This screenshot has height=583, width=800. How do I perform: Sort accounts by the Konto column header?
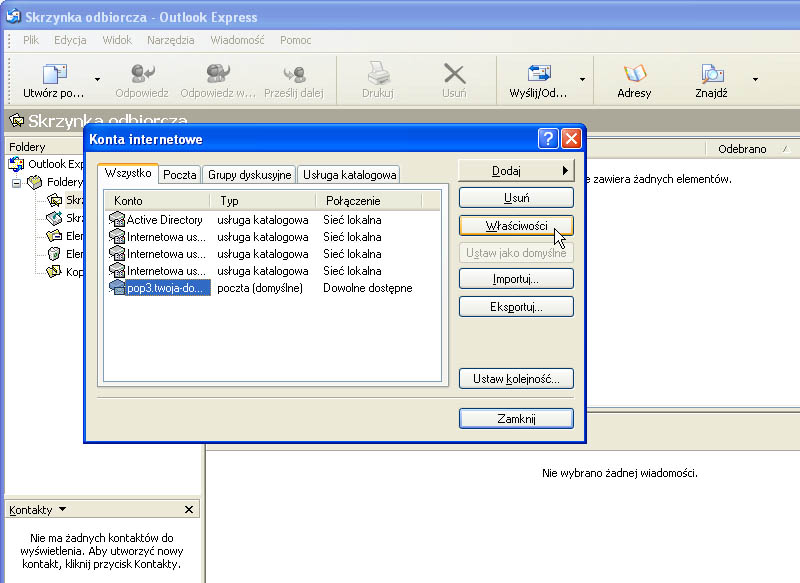157,201
